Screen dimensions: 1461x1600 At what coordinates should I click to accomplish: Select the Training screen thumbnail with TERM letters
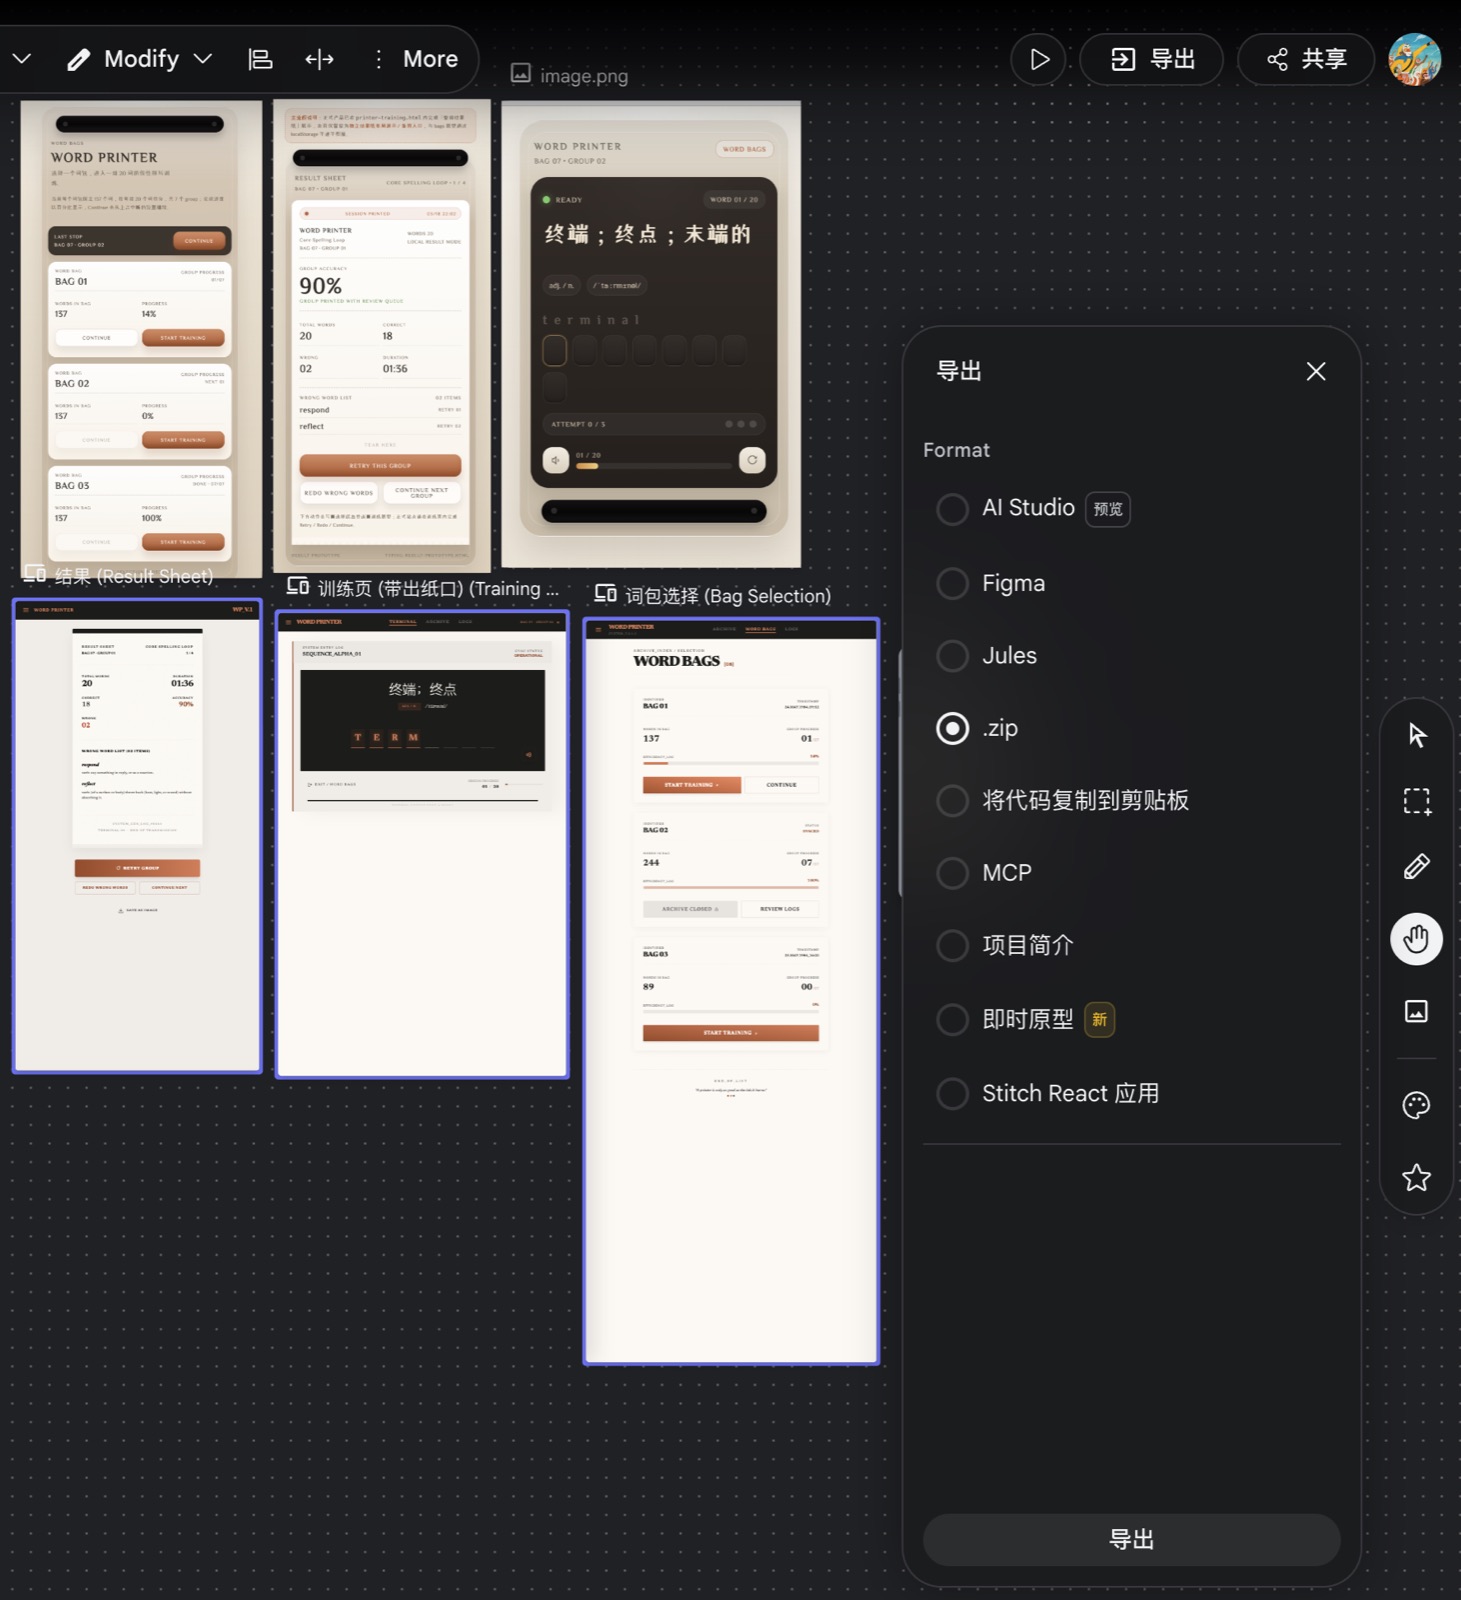pos(422,844)
